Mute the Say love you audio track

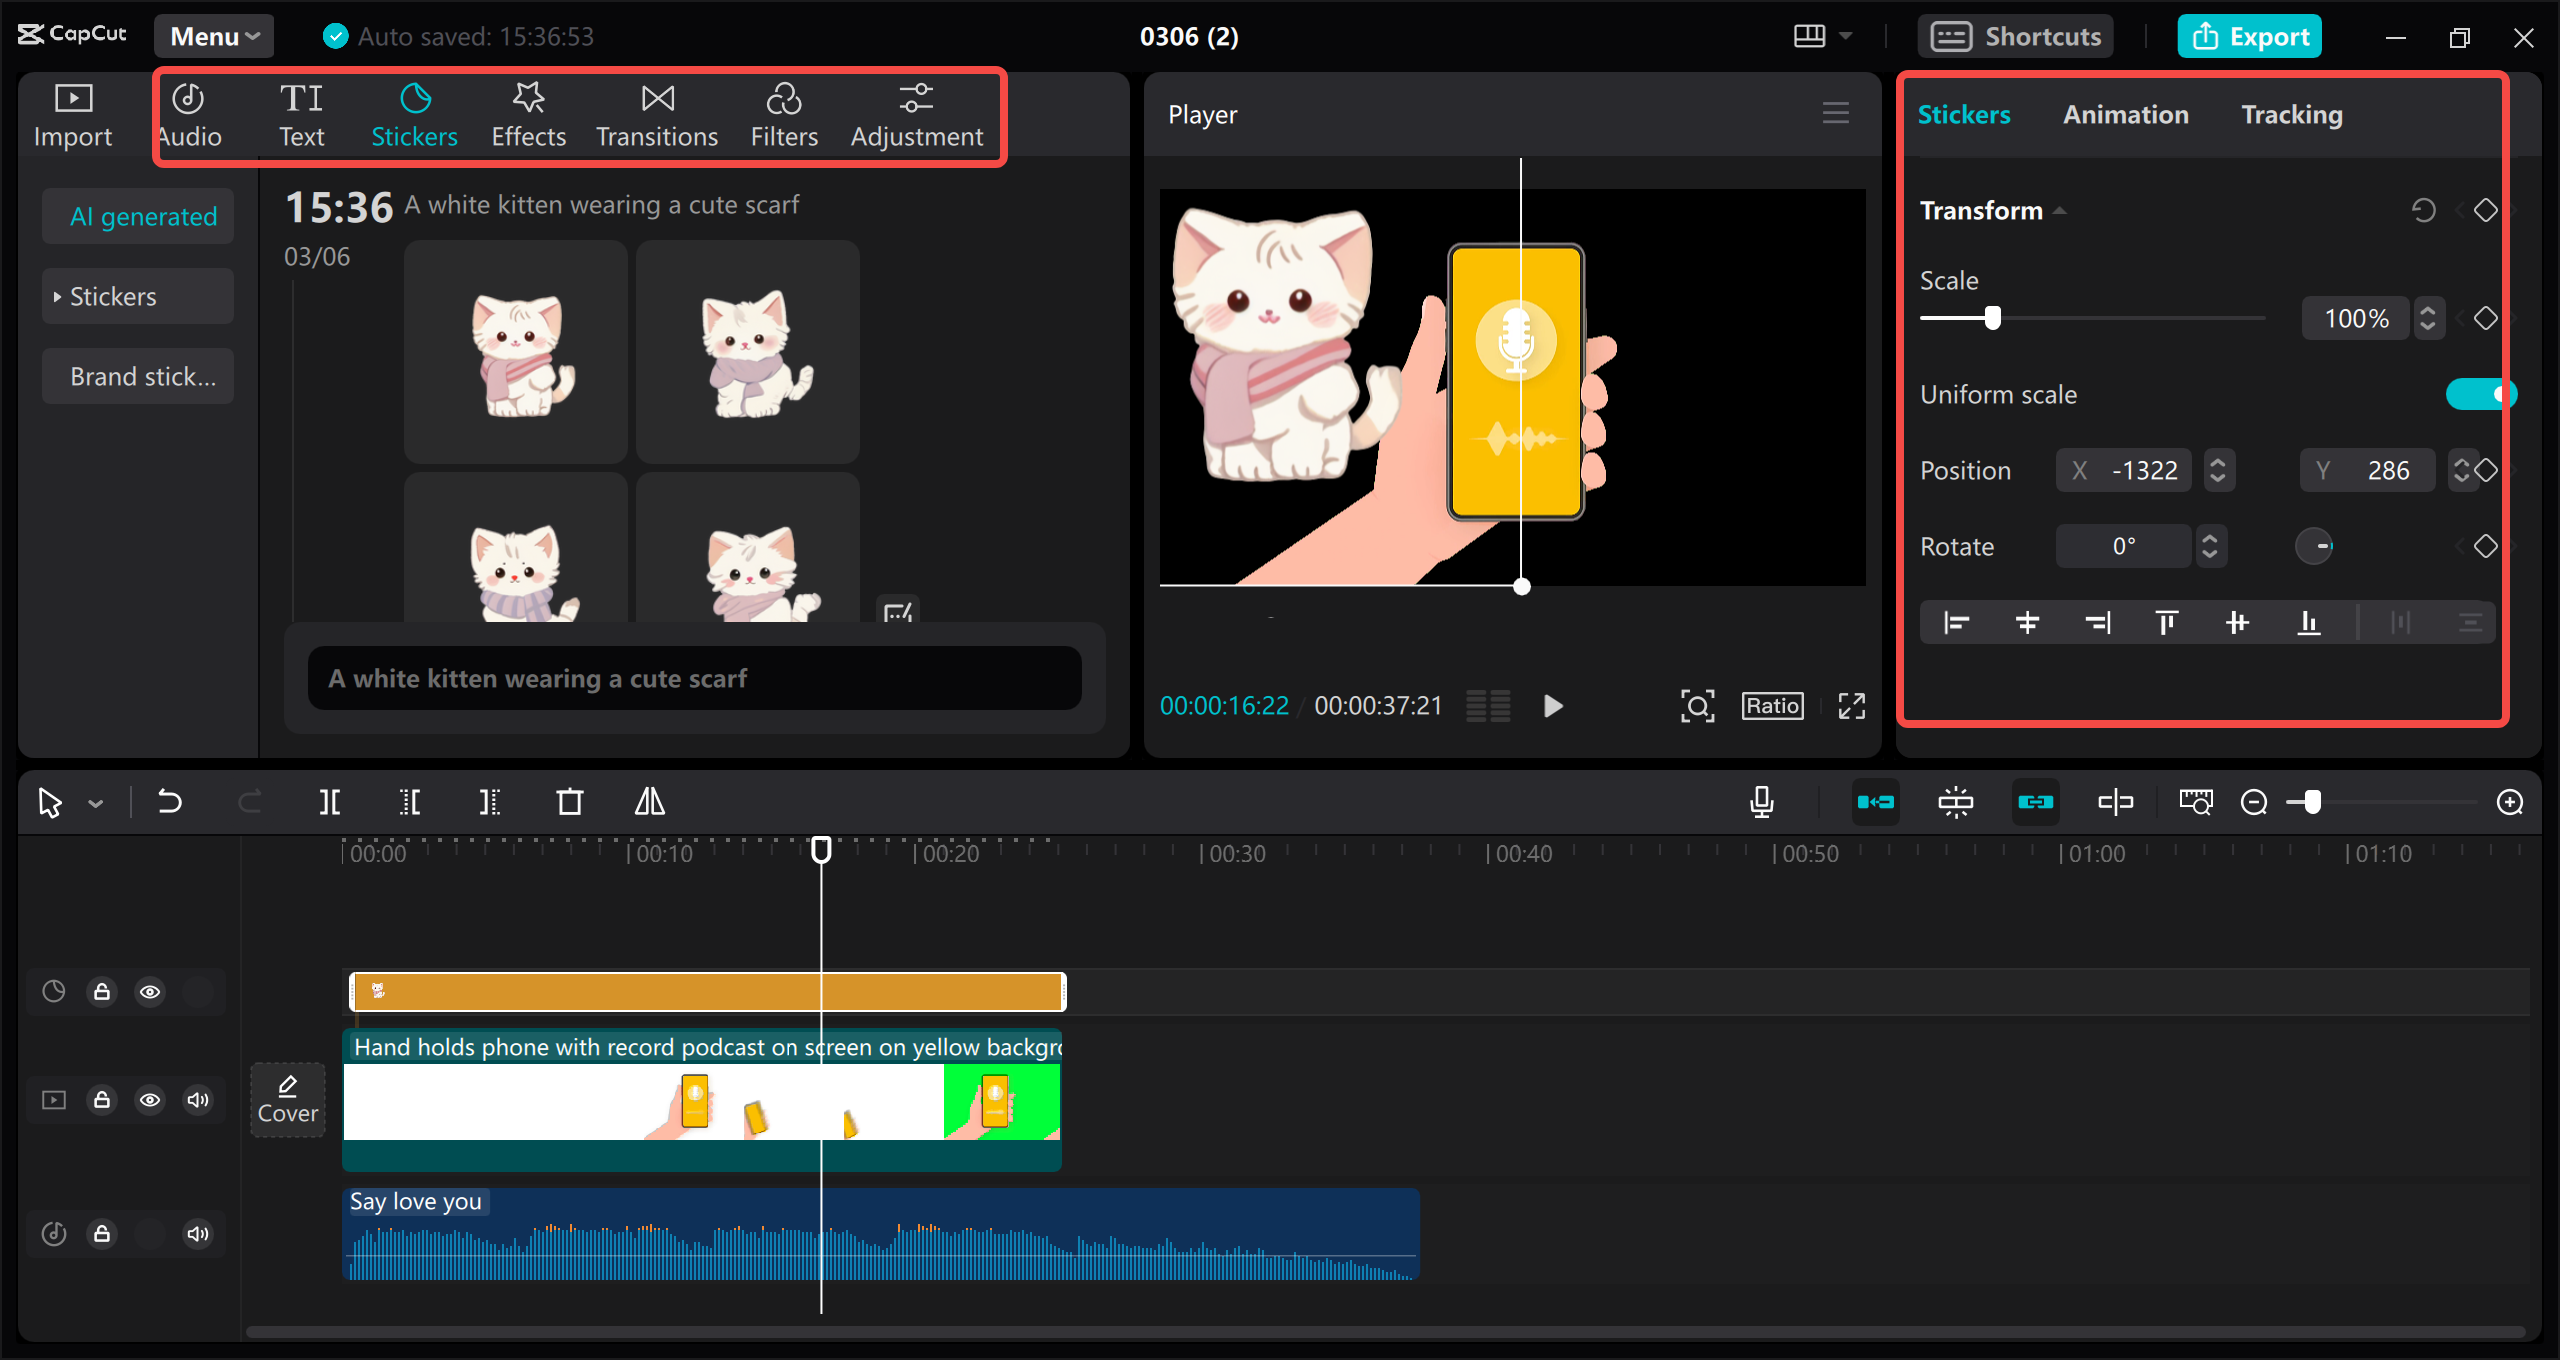[197, 1233]
